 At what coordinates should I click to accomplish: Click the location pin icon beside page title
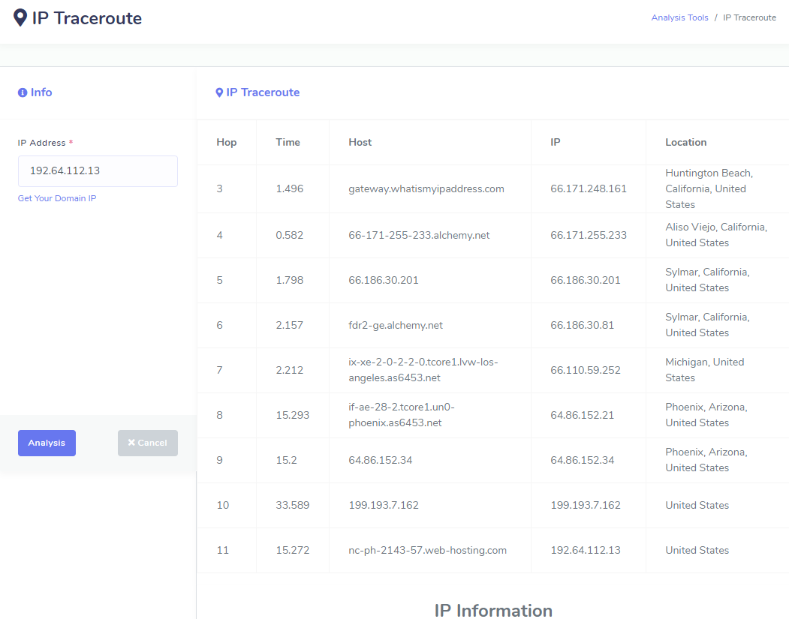[x=20, y=18]
